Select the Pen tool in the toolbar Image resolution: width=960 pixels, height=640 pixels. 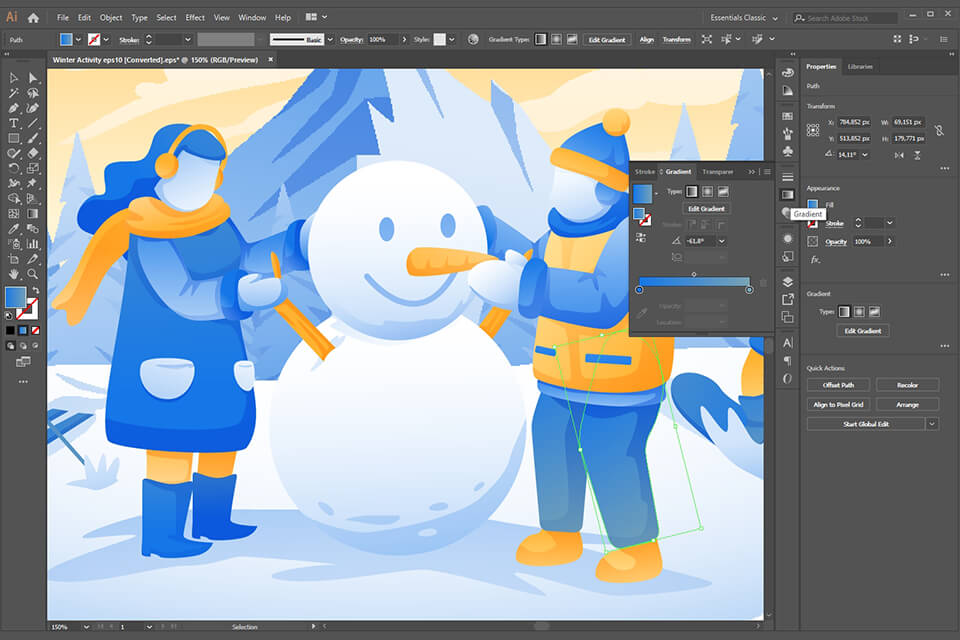(x=14, y=108)
